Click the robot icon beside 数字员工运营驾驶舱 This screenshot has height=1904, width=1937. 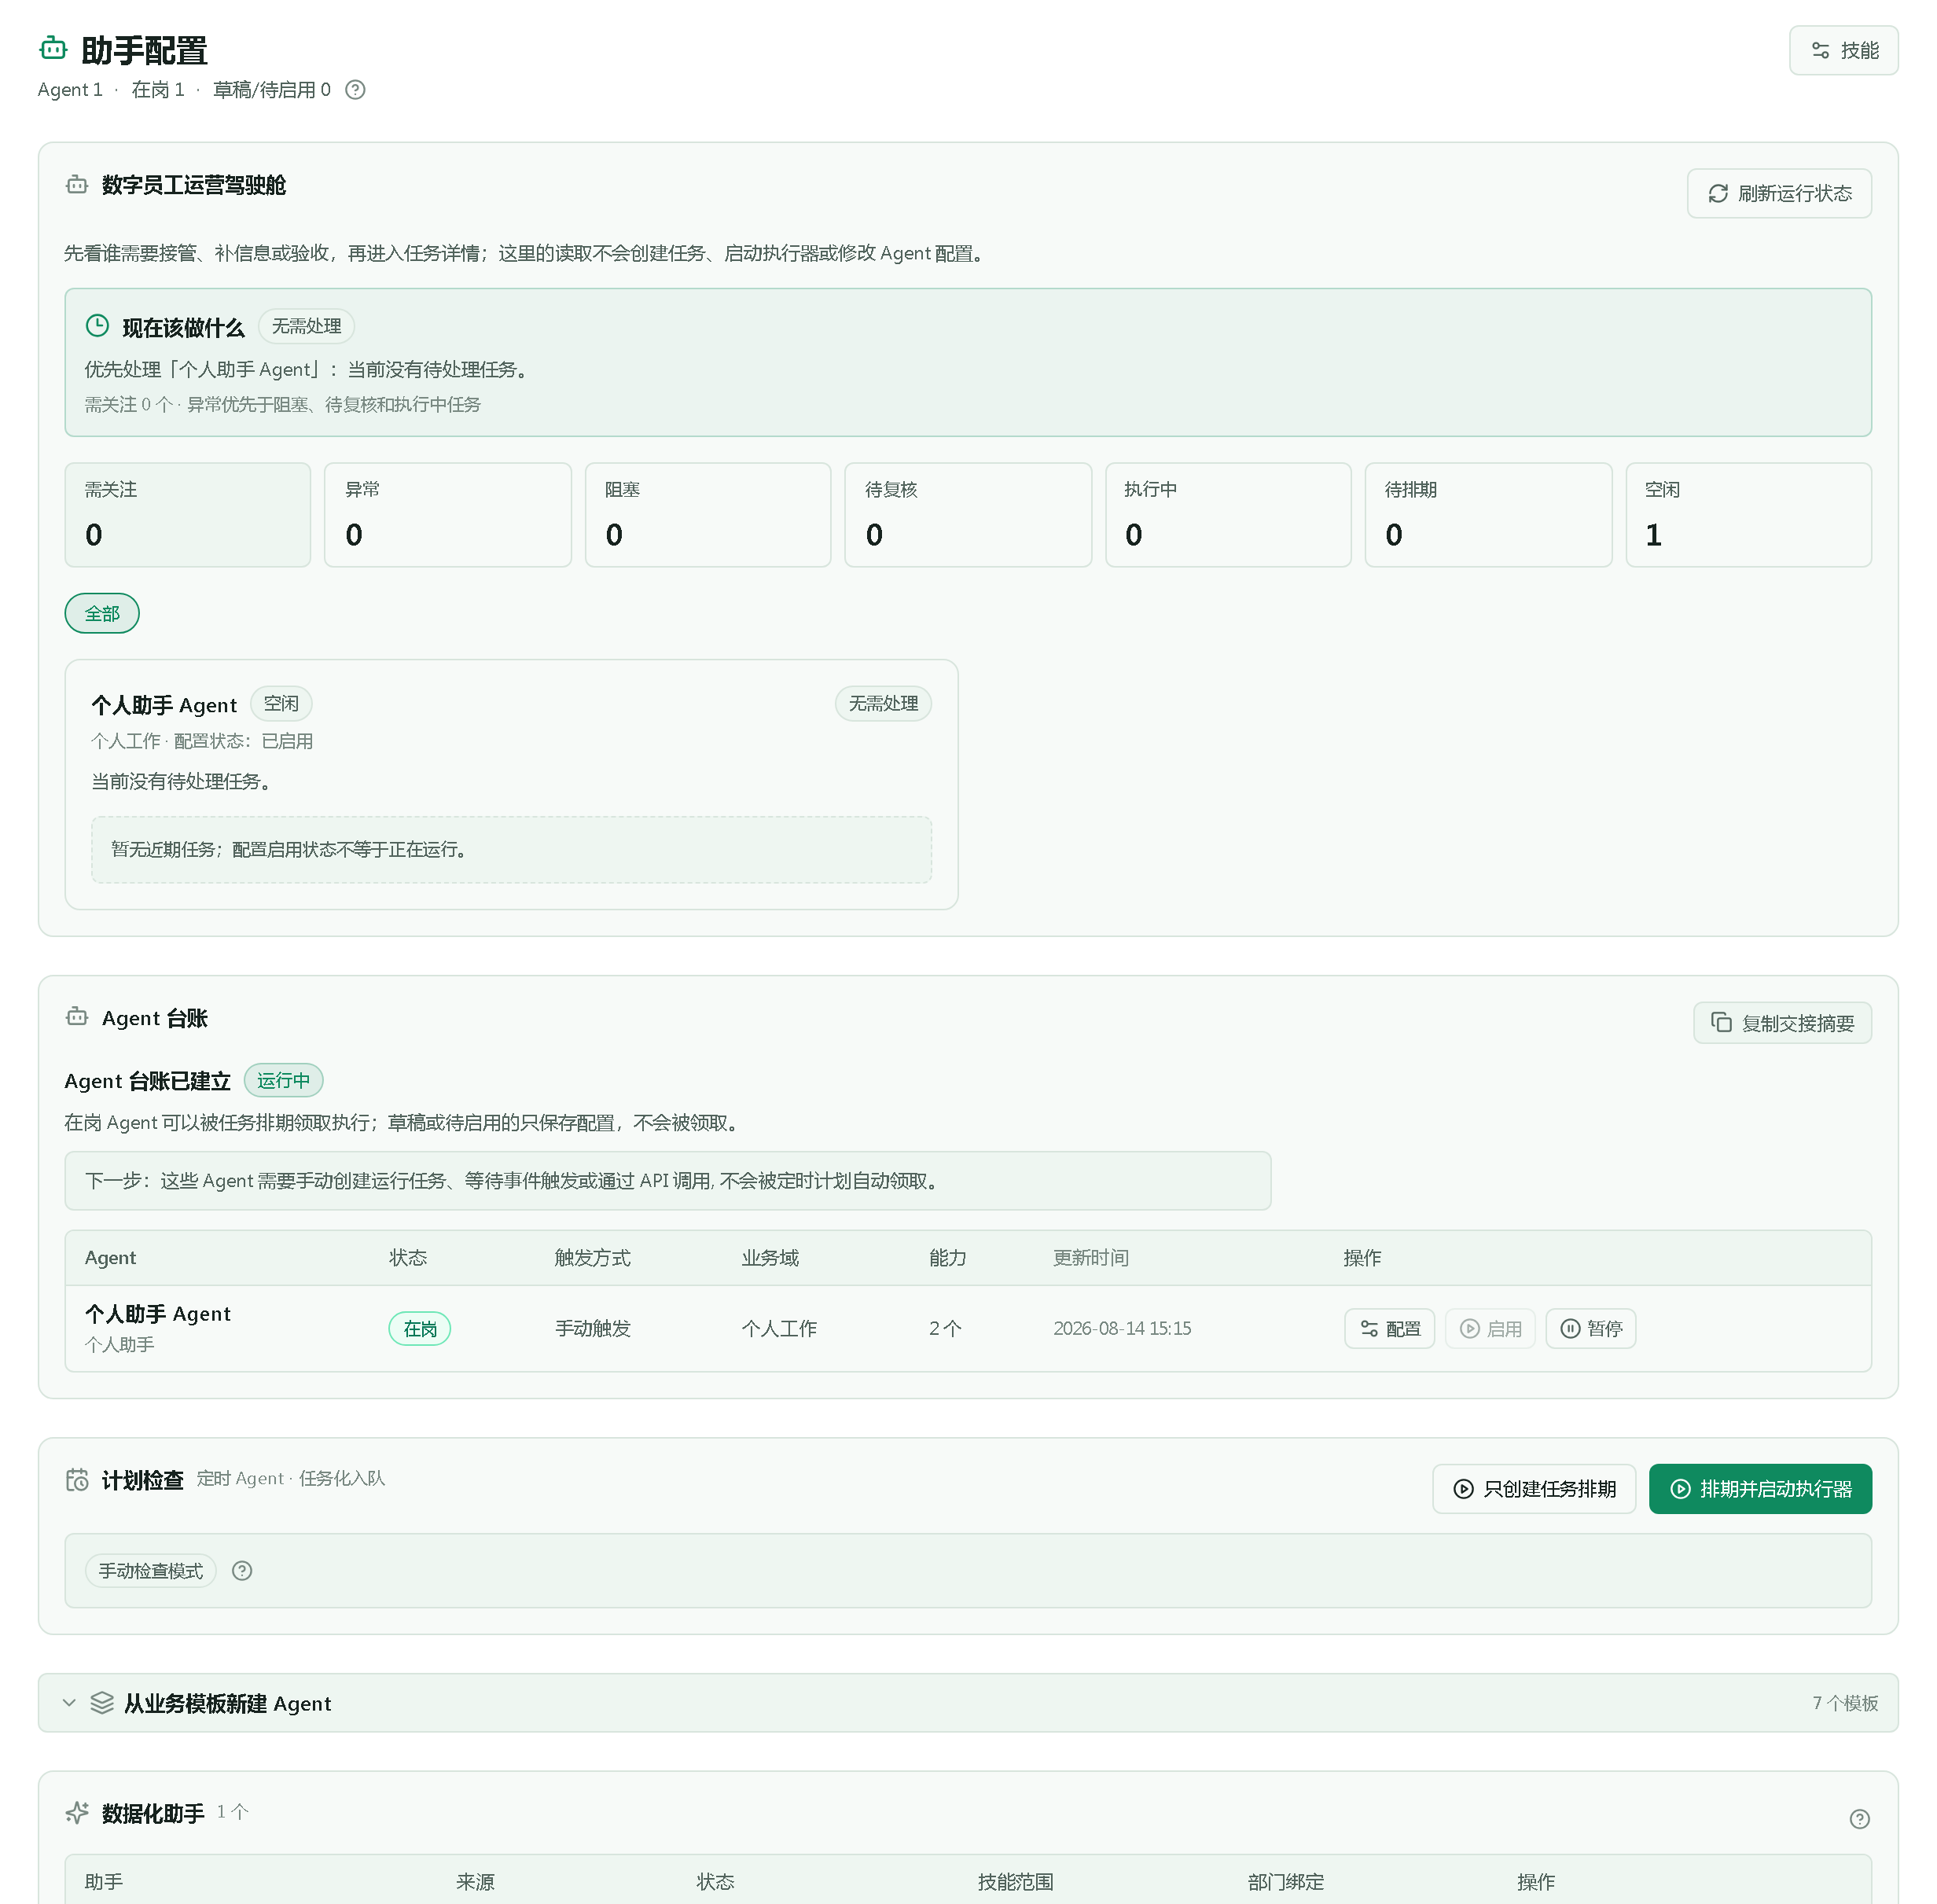[77, 185]
